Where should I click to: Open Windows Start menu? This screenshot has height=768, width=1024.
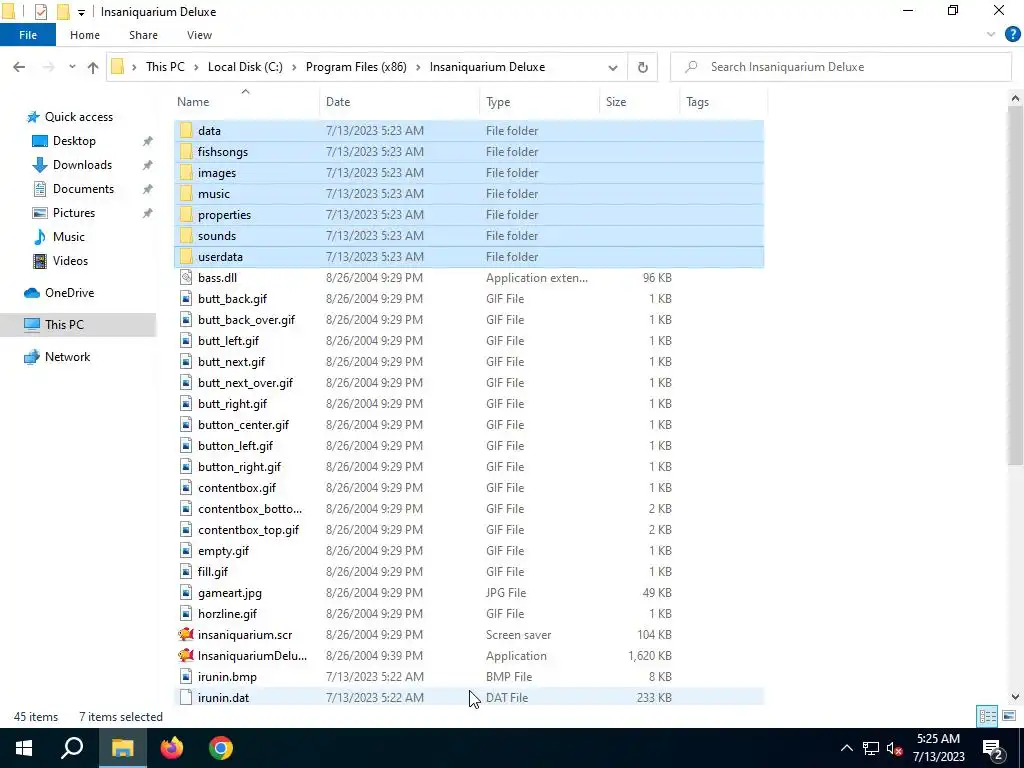[24, 748]
